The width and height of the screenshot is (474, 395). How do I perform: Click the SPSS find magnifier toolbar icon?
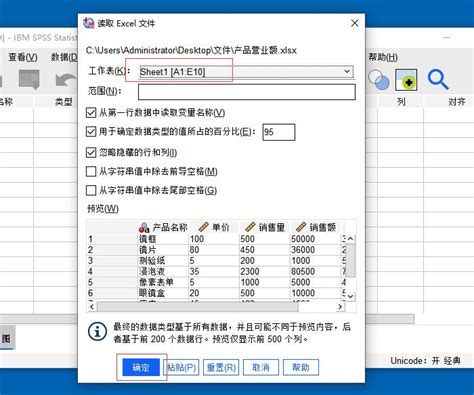[x=438, y=79]
